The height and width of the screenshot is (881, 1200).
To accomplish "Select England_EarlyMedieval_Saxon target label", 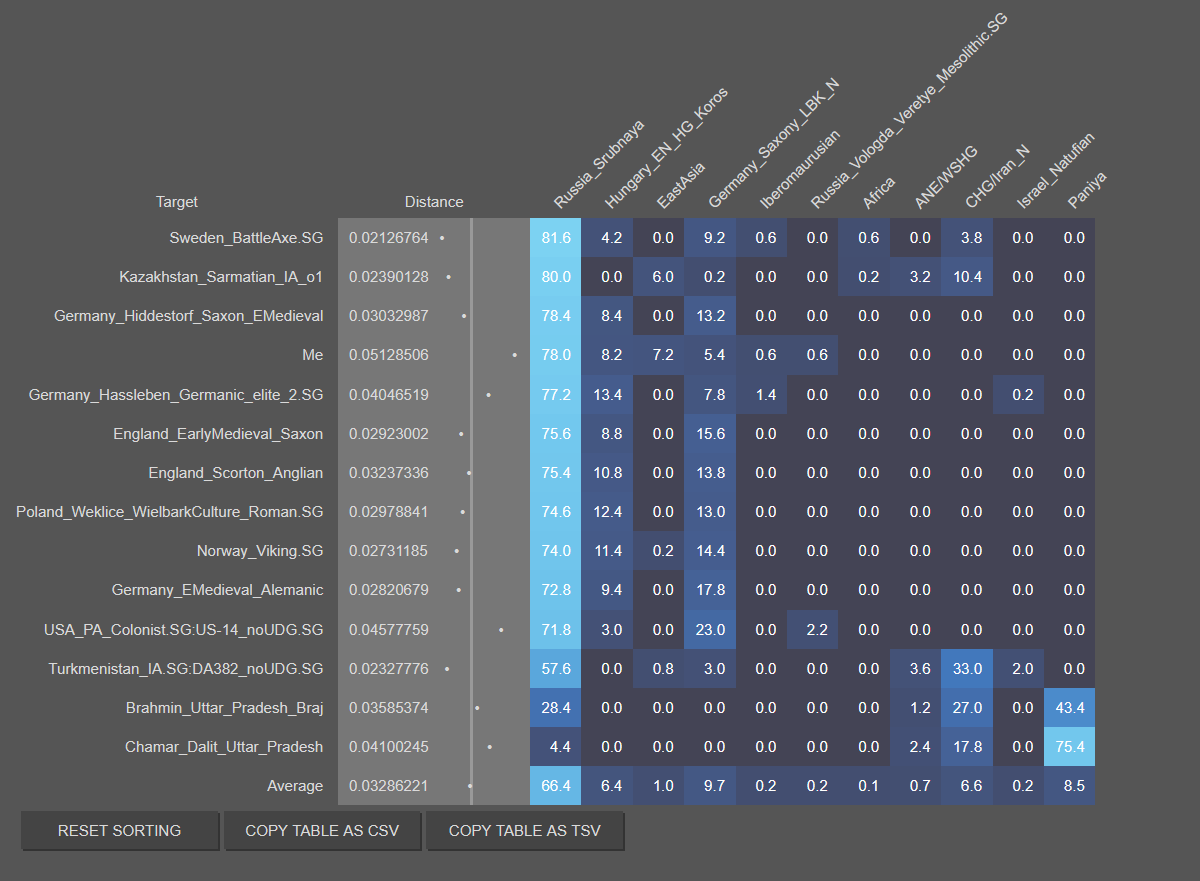I will tap(218, 434).
